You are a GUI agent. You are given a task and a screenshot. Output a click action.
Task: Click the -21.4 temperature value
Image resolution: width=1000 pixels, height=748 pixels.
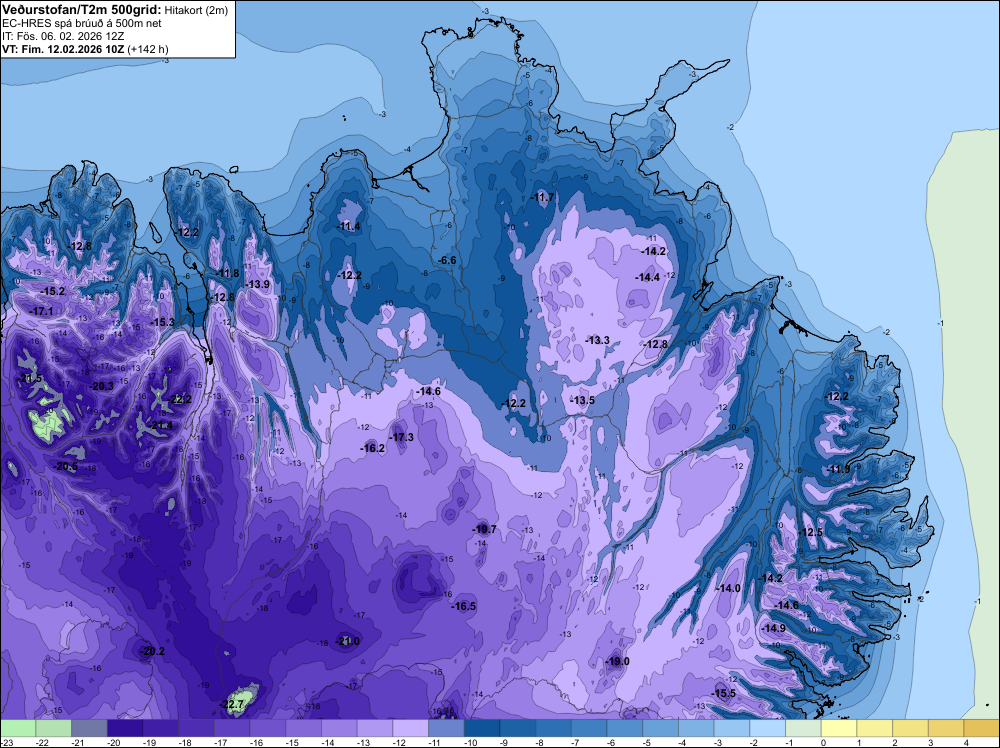pos(161,425)
